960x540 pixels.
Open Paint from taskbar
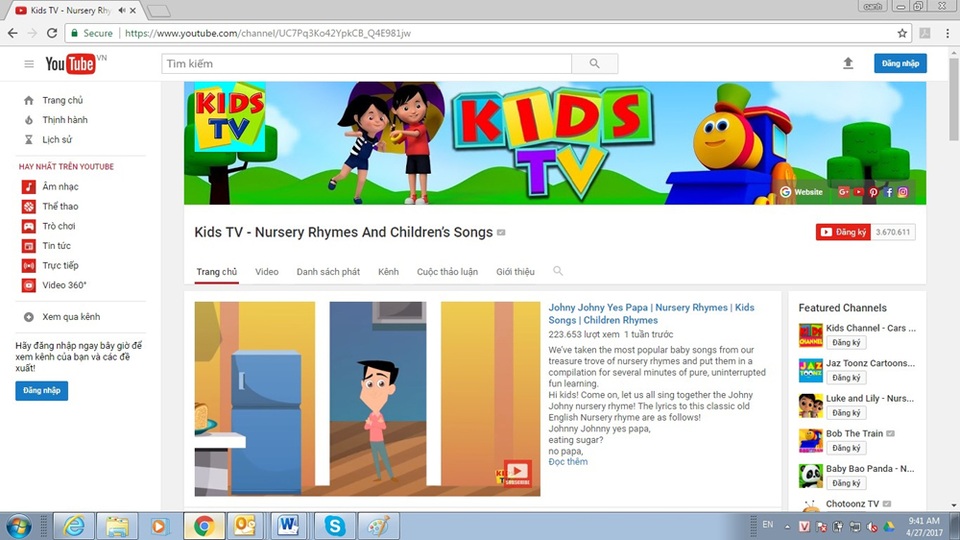click(379, 526)
